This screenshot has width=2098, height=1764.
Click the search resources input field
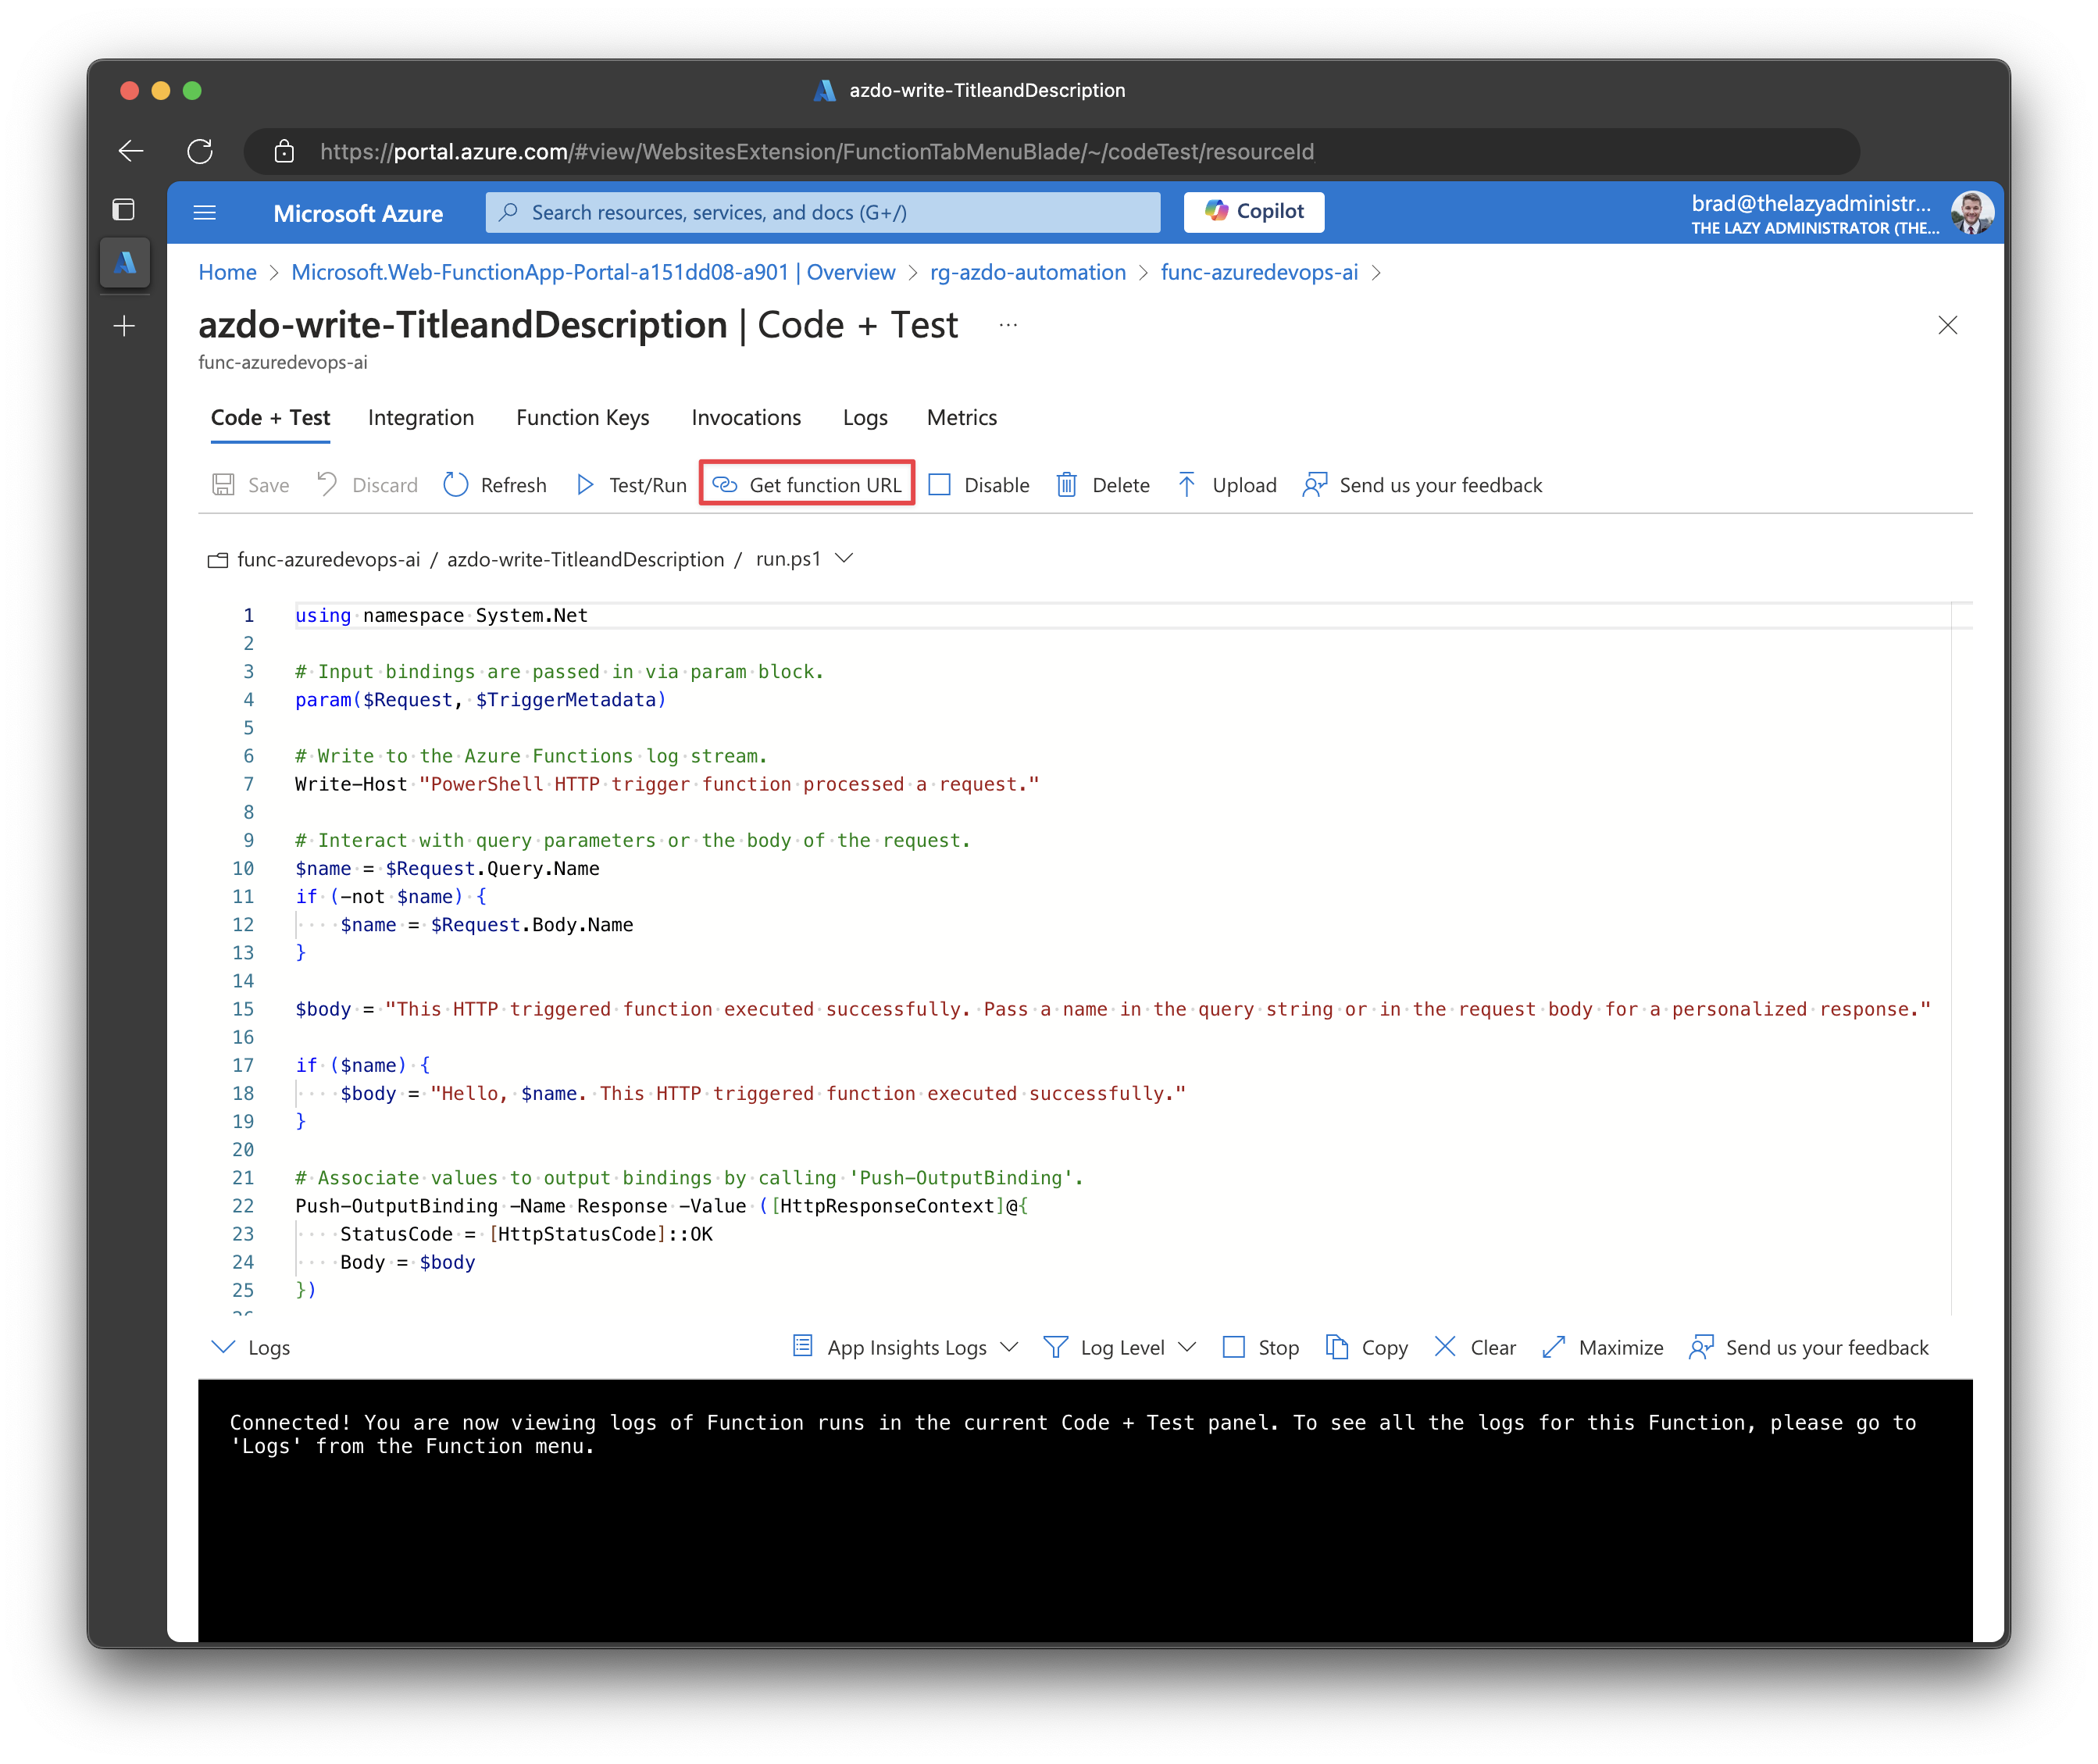tap(822, 212)
